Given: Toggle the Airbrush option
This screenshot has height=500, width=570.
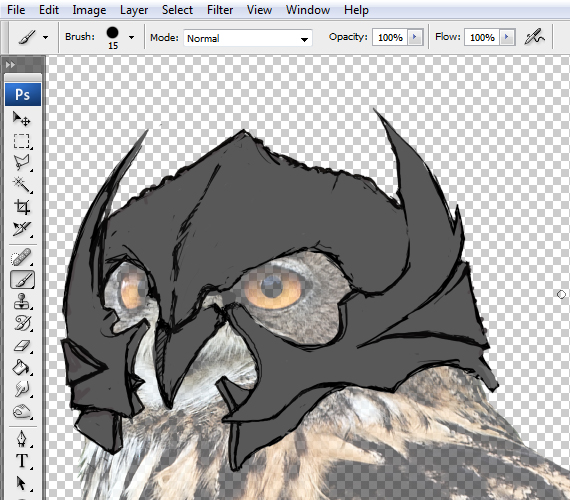Looking at the screenshot, I should coord(534,37).
